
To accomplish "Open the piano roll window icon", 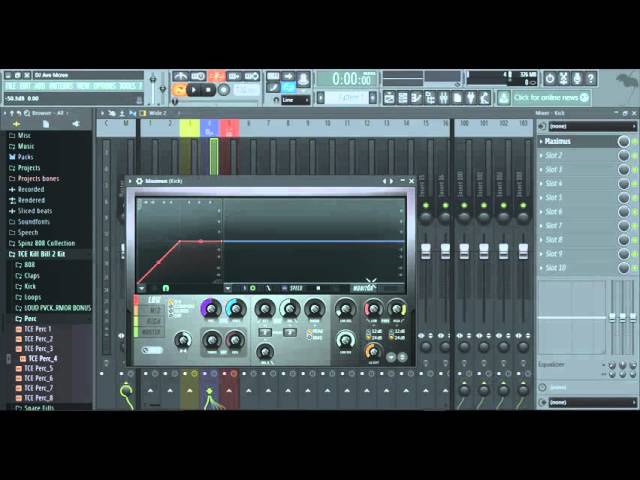I will pos(416,98).
